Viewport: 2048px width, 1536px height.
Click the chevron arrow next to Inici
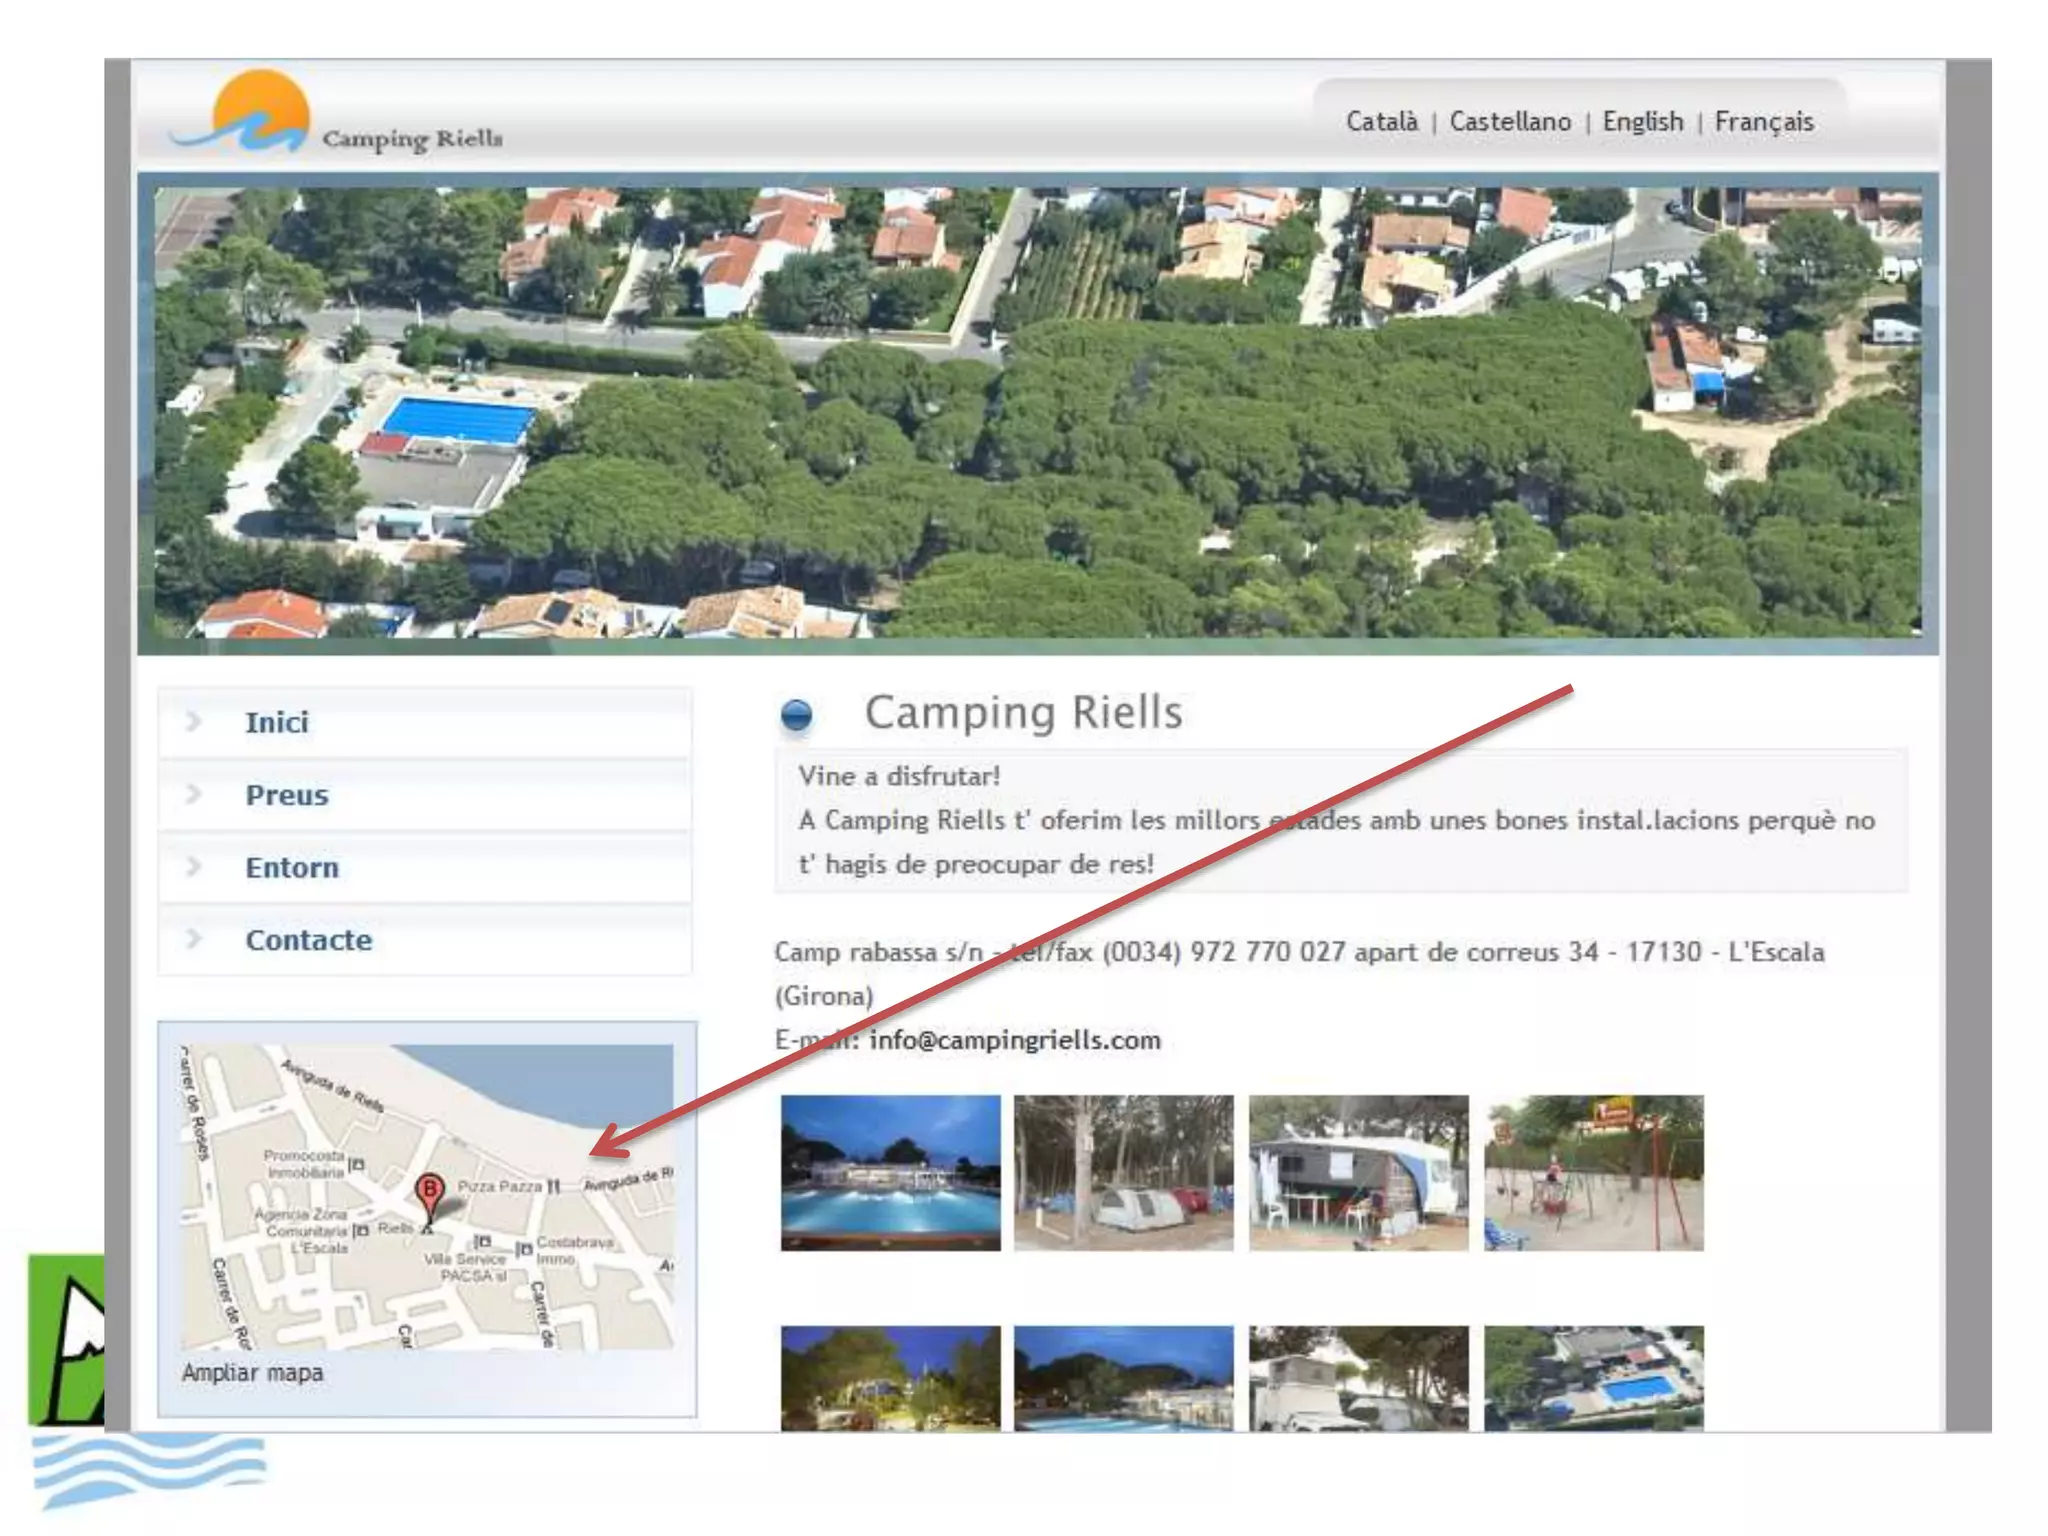coord(194,721)
